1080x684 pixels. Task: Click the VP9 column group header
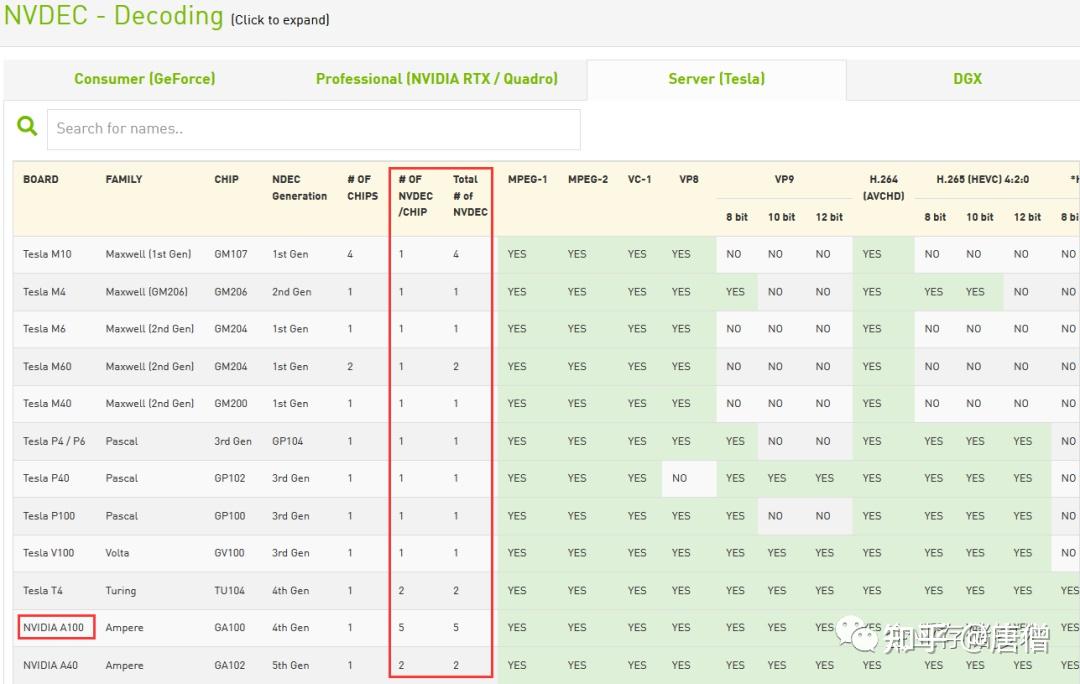coord(784,179)
